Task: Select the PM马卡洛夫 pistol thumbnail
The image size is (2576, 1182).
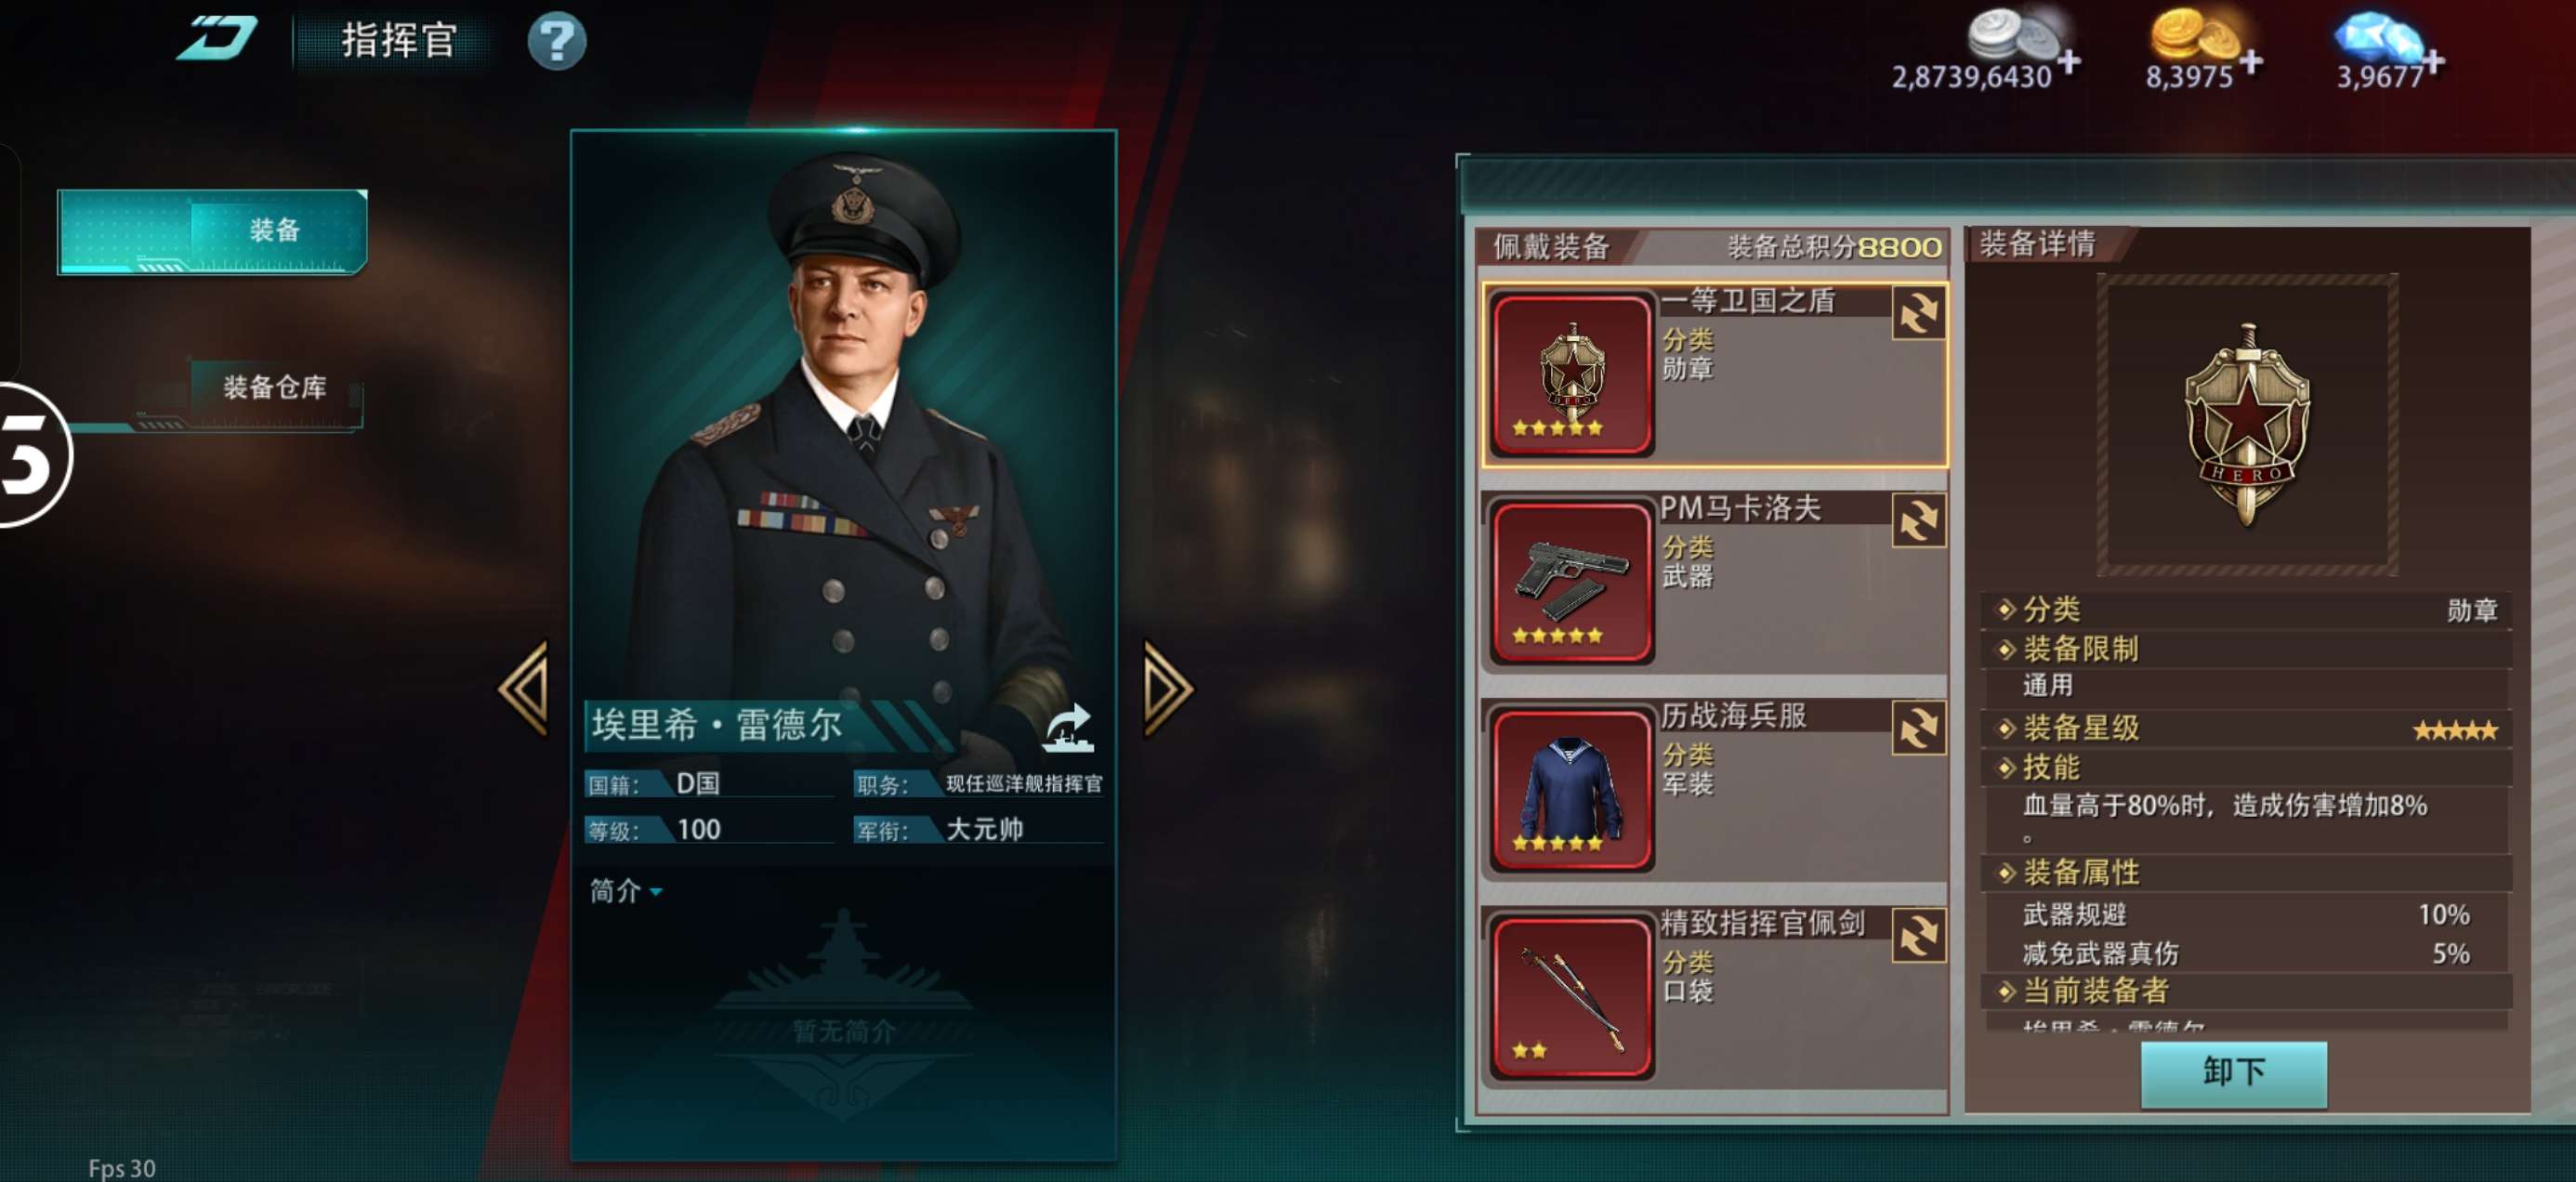Action: (1571, 582)
